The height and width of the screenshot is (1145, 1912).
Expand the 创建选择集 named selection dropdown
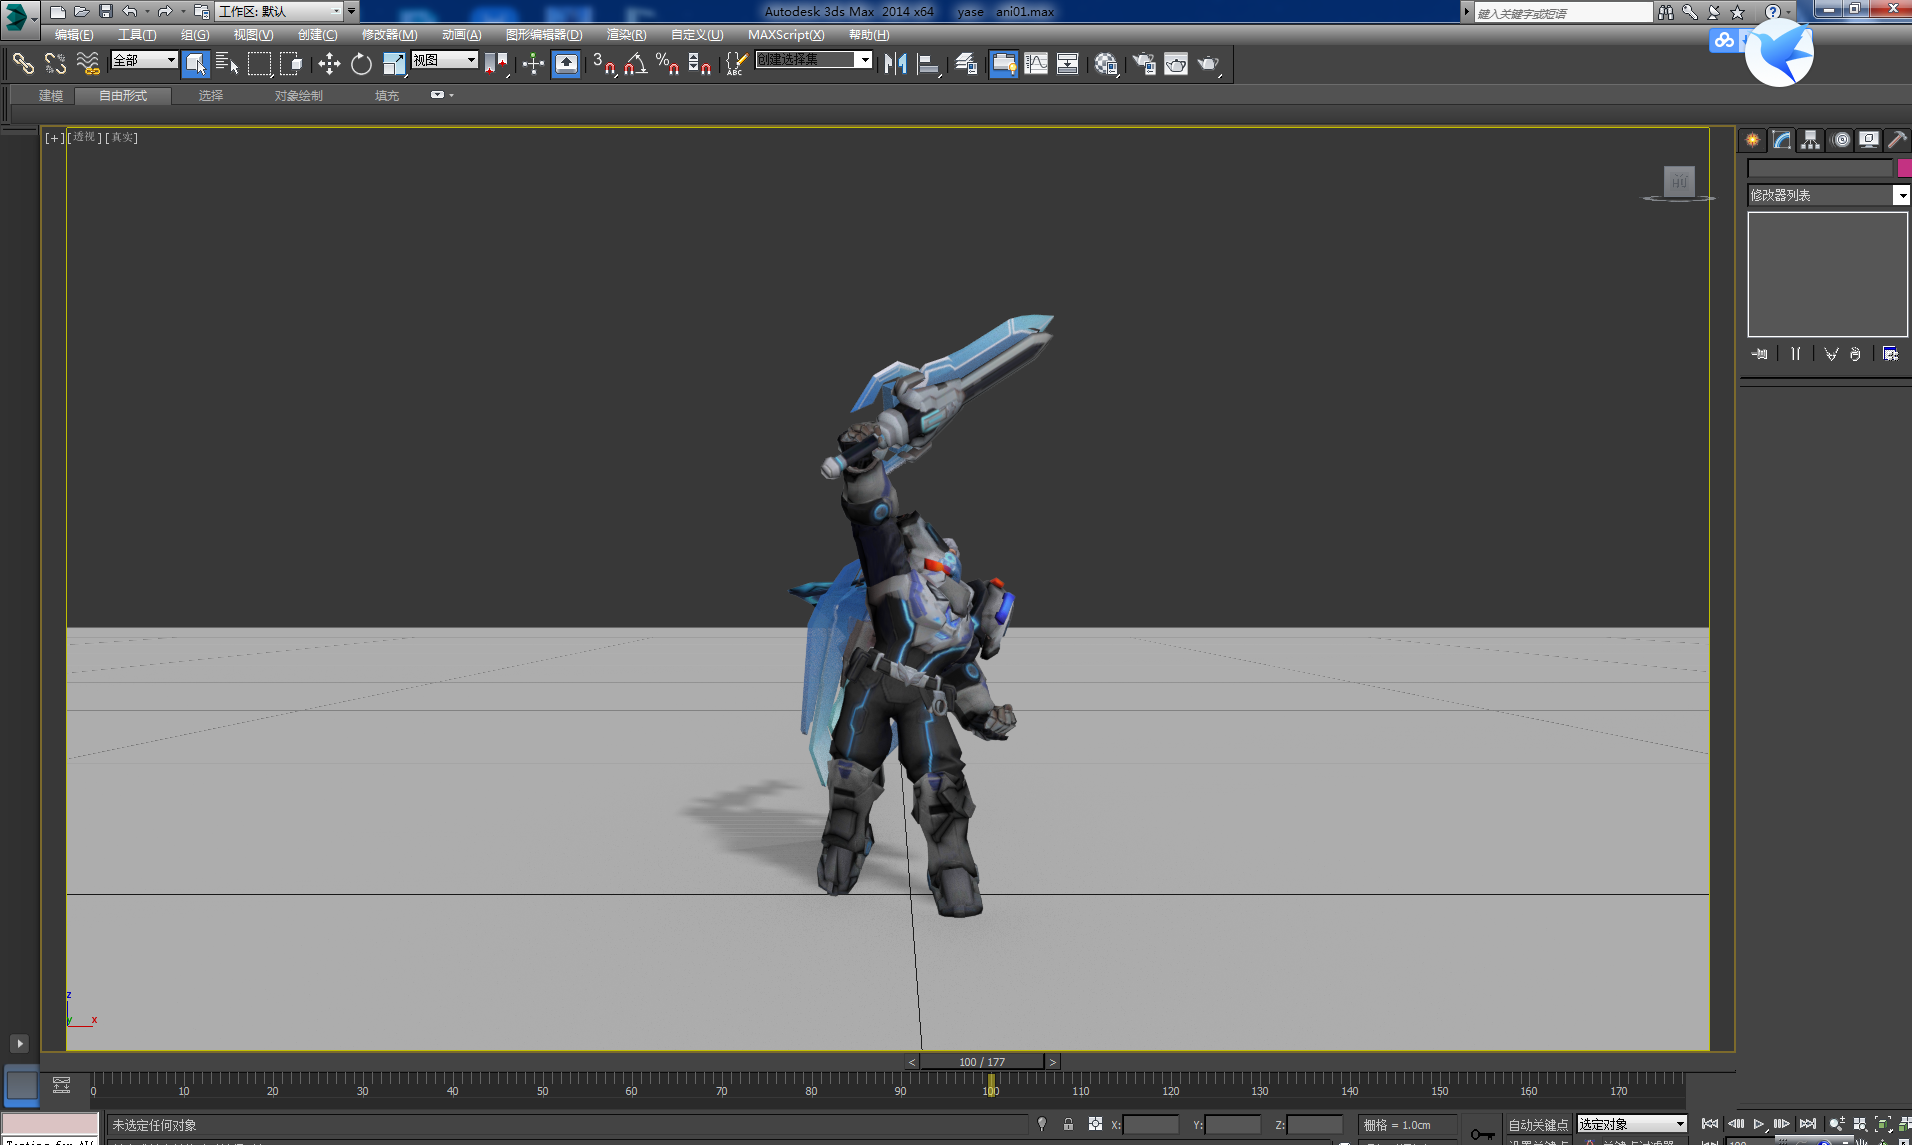coord(864,60)
